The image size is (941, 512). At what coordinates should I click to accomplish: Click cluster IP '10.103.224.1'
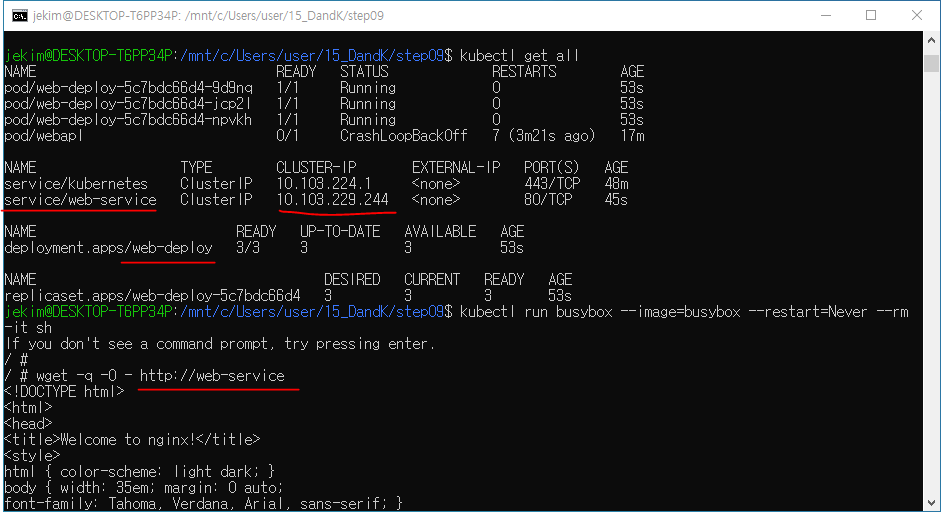[x=324, y=184]
